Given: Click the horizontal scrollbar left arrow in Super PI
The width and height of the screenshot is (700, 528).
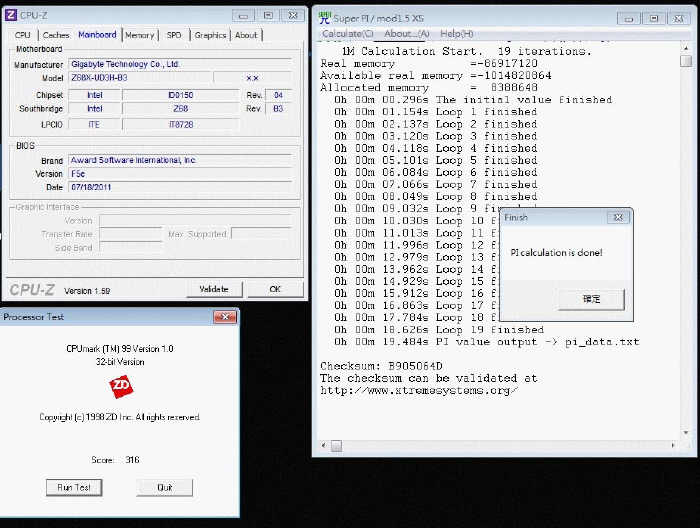Looking at the screenshot, I should click(x=324, y=445).
